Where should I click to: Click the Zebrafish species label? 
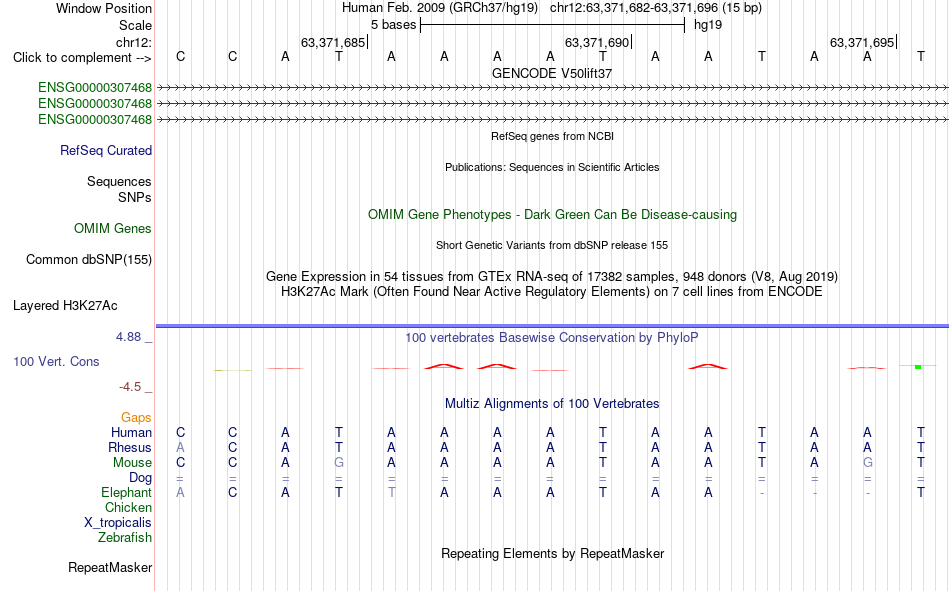pyautogui.click(x=125, y=538)
